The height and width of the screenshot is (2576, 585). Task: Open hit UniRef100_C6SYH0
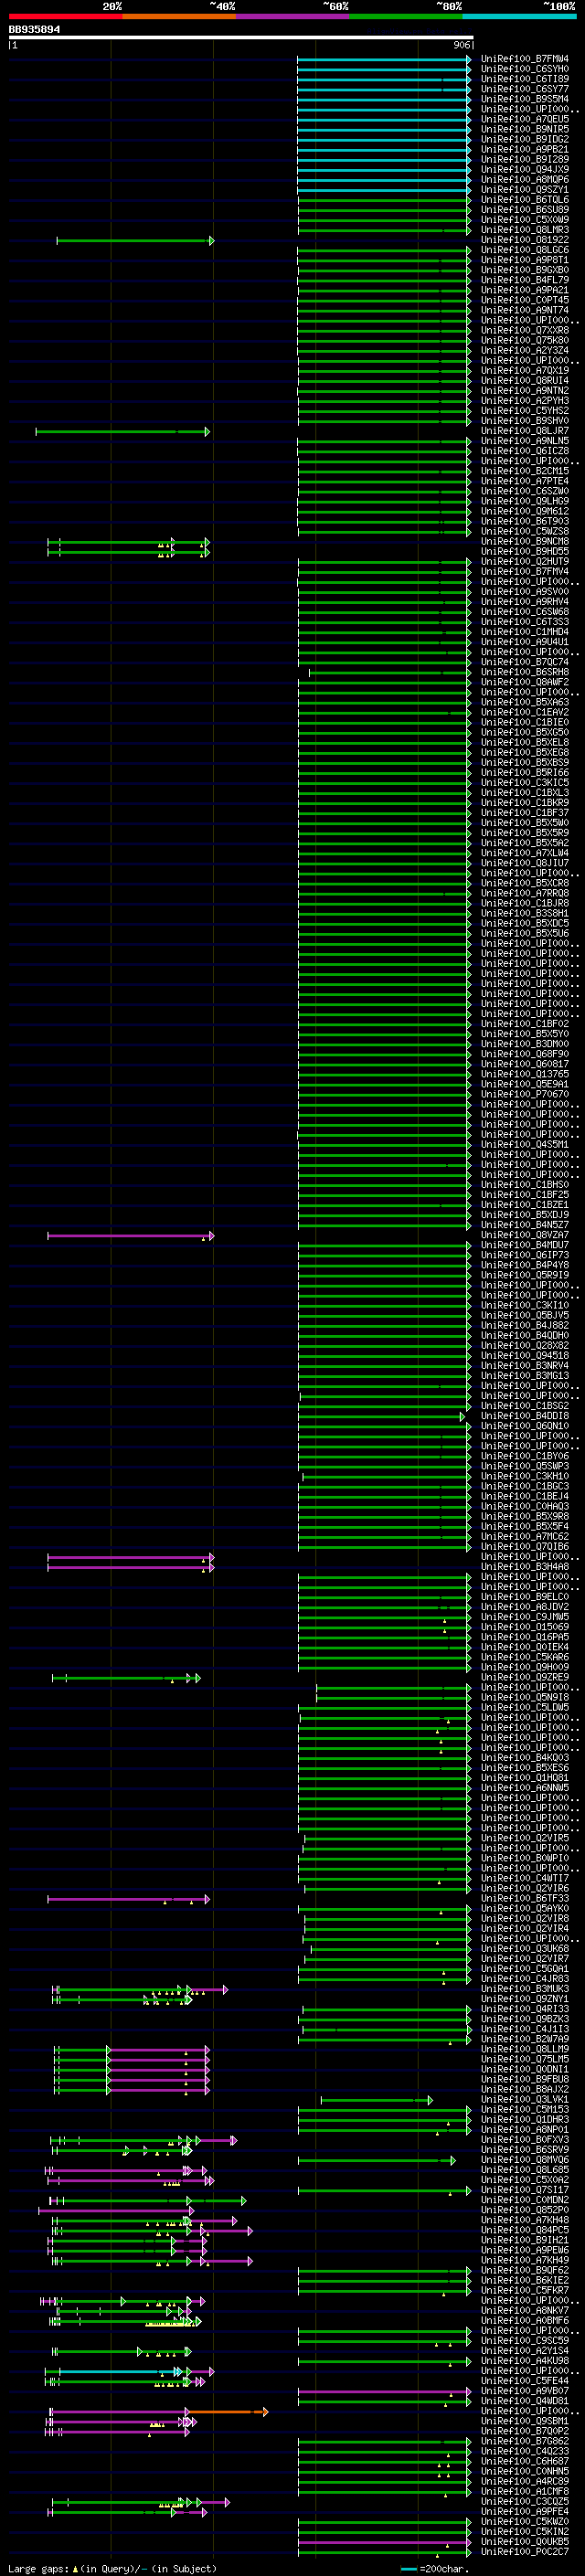[525, 69]
